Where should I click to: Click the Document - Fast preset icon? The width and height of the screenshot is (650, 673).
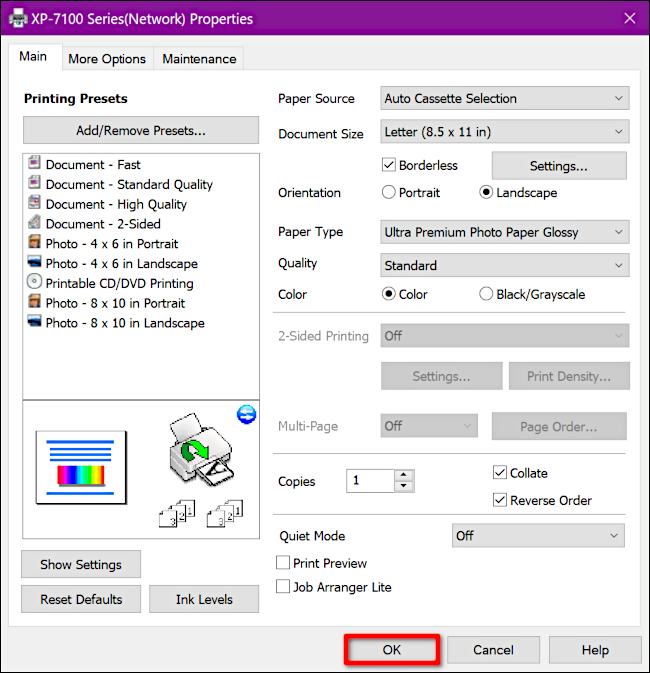pos(34,163)
